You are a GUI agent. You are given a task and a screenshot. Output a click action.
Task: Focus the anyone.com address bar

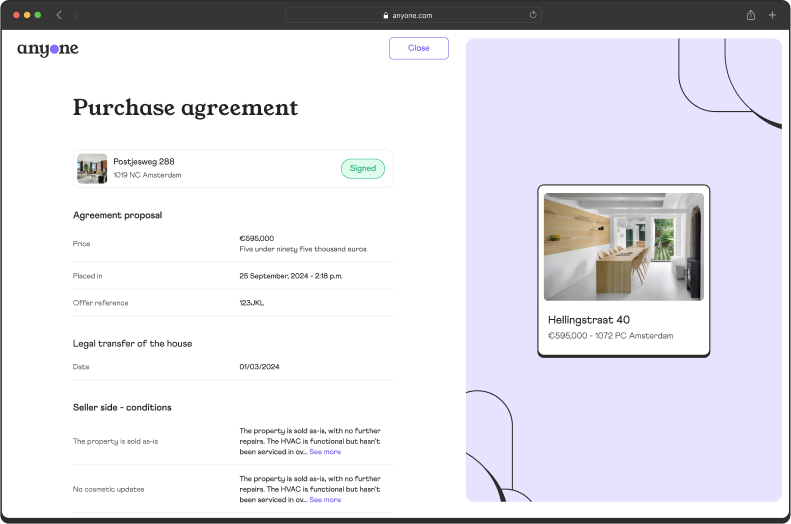pyautogui.click(x=412, y=15)
